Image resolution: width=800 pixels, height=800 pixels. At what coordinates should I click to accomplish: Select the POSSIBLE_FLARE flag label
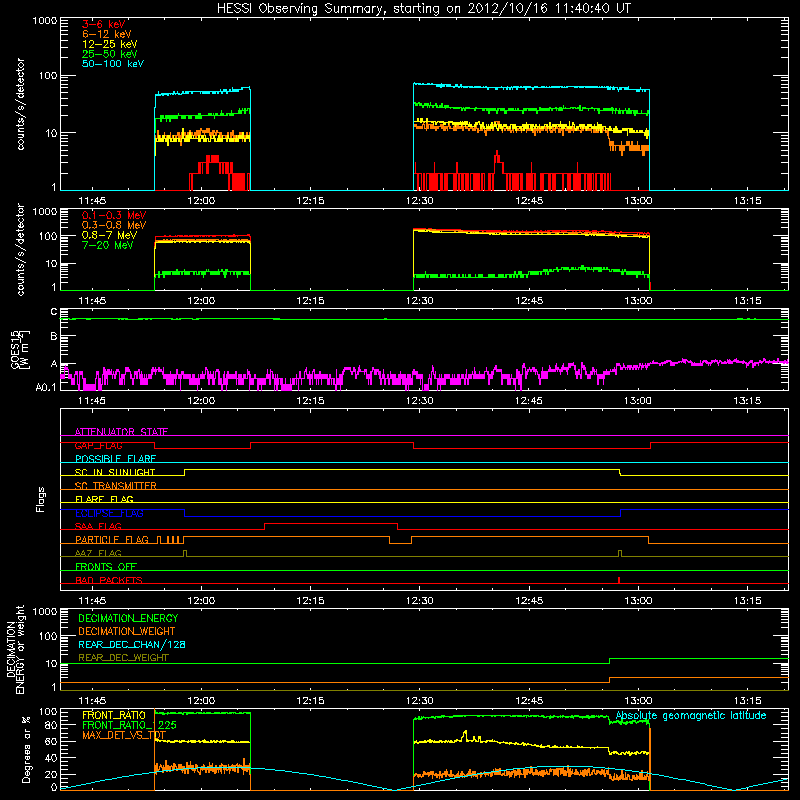[115, 459]
